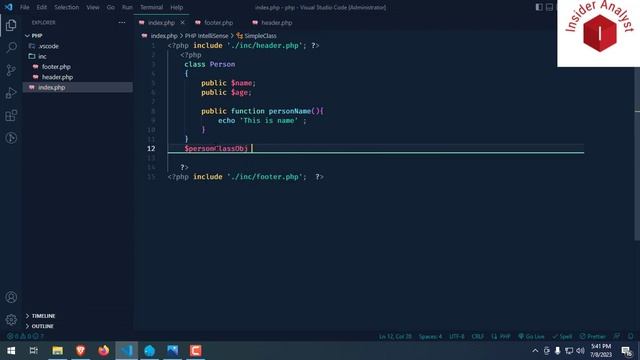Click the Ln 12, Col 28 indicator

(x=395, y=336)
